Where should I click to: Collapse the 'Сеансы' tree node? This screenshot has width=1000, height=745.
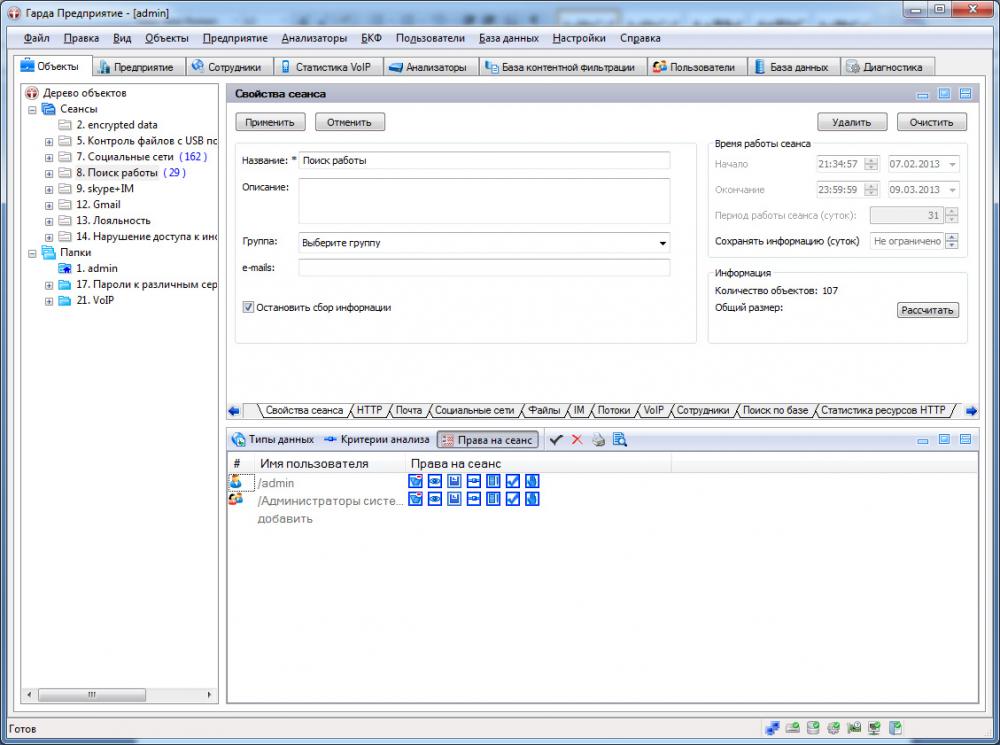pos(33,109)
